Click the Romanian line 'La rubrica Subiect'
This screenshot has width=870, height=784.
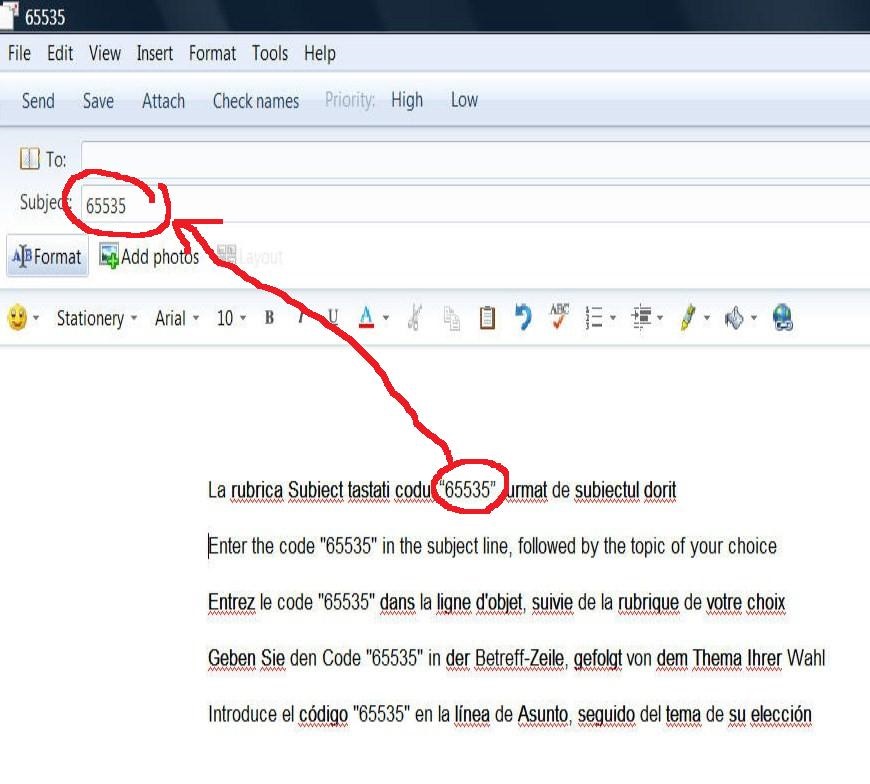(x=442, y=490)
